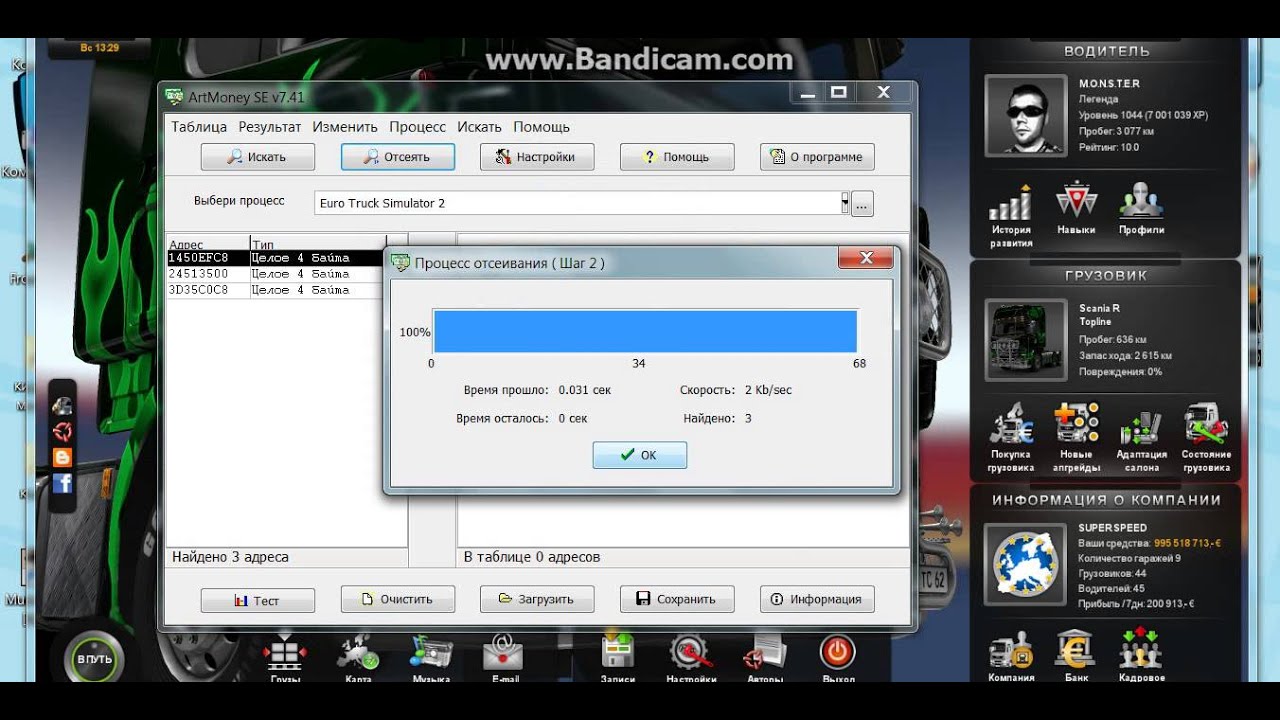Screen dimensions: 1280x720
Task: Click the red lifebuoy icon in sidebar
Action: pos(62,432)
